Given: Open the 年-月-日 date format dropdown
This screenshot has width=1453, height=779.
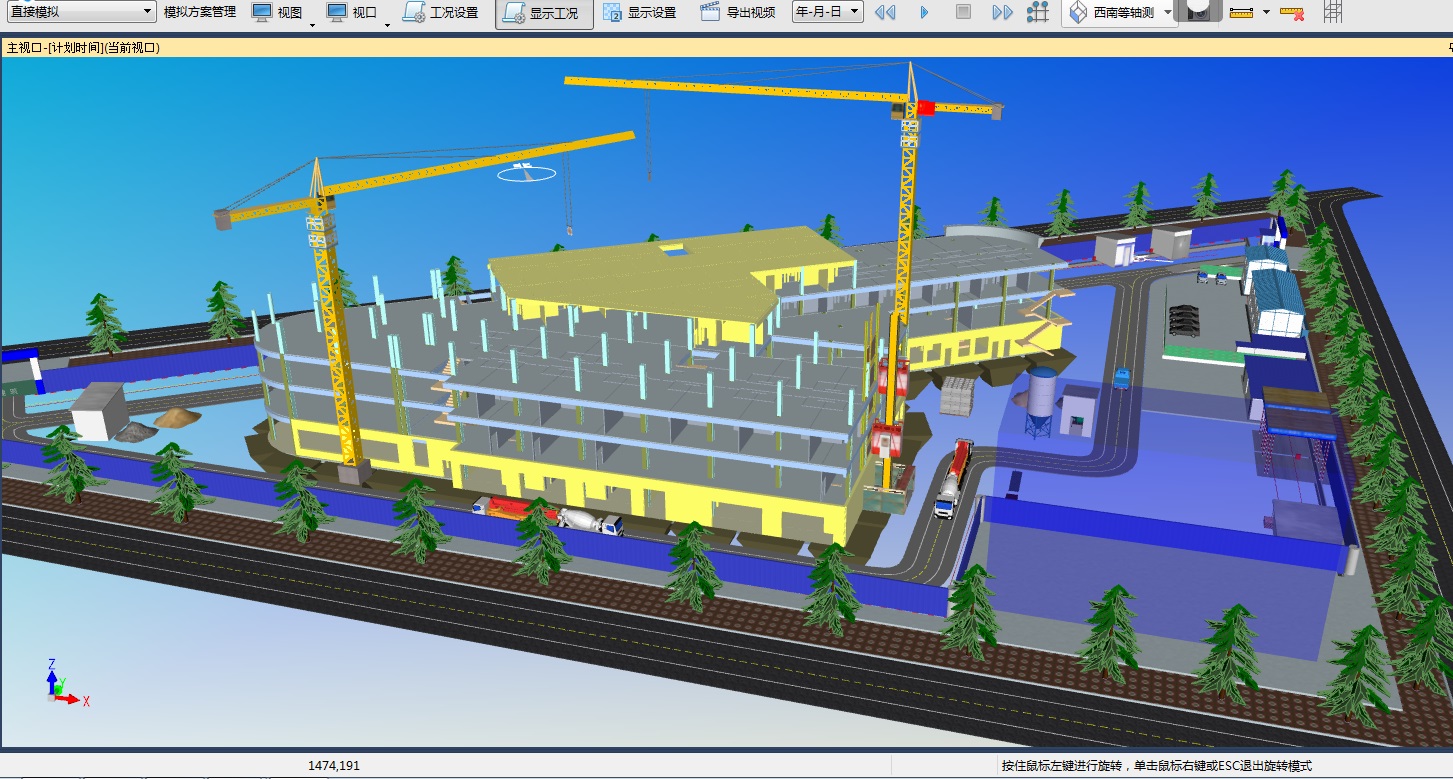Looking at the screenshot, I should coord(827,12).
